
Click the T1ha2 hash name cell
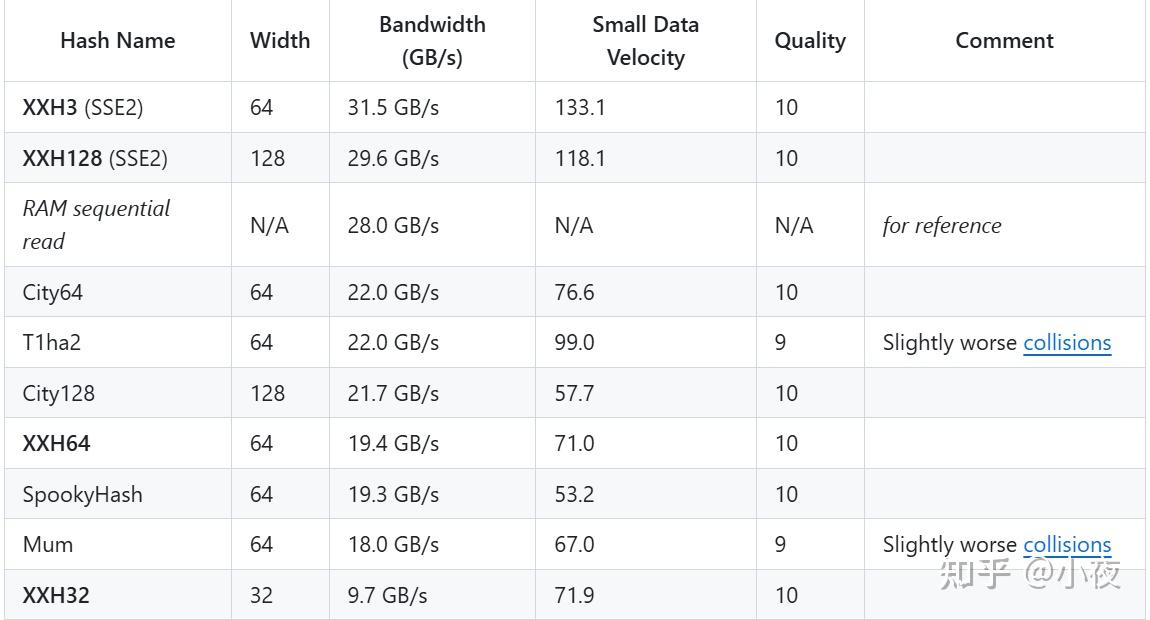click(x=52, y=343)
